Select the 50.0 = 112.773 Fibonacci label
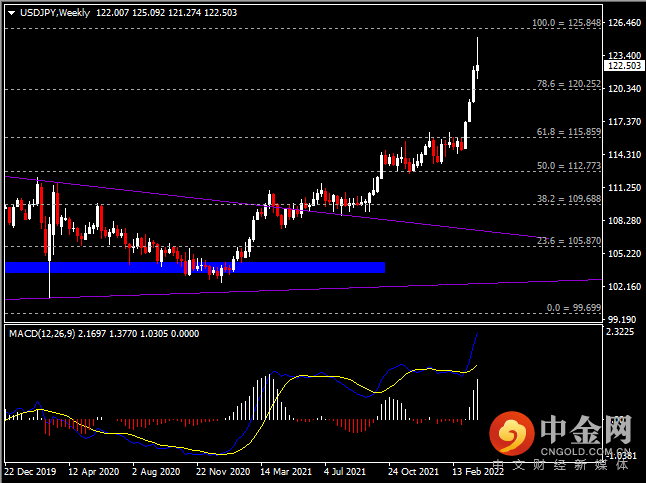Screen dimensions: 646x483 tap(569, 166)
